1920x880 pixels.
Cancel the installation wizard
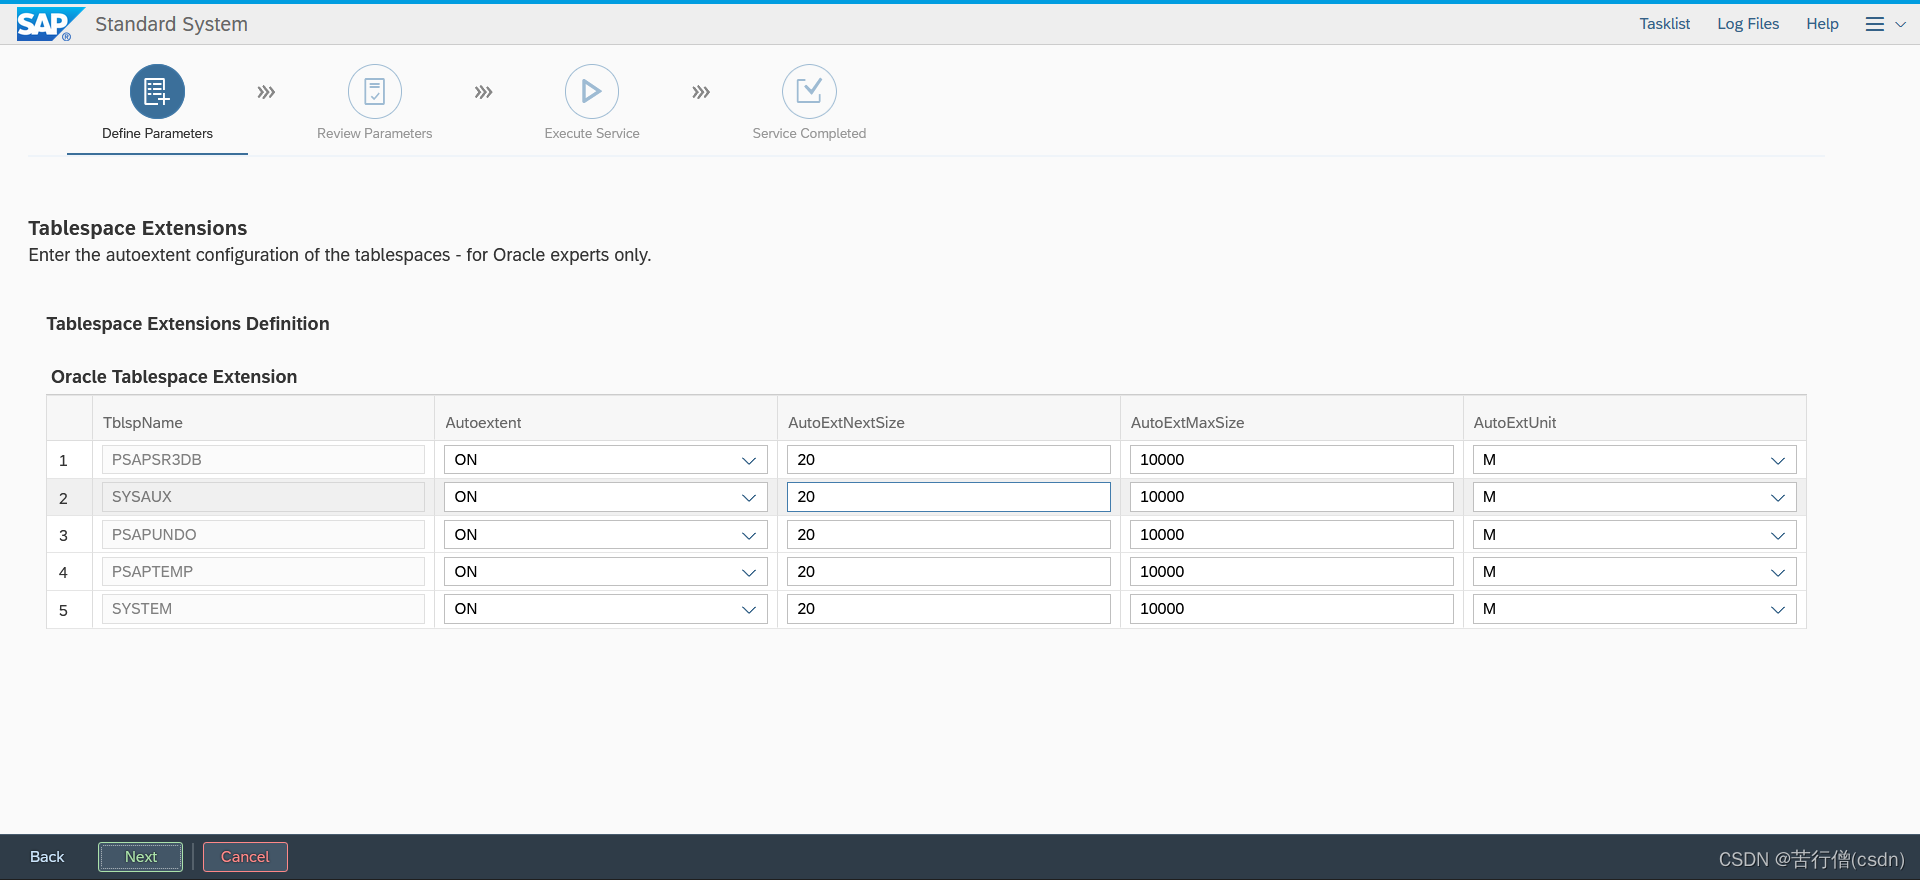(245, 857)
